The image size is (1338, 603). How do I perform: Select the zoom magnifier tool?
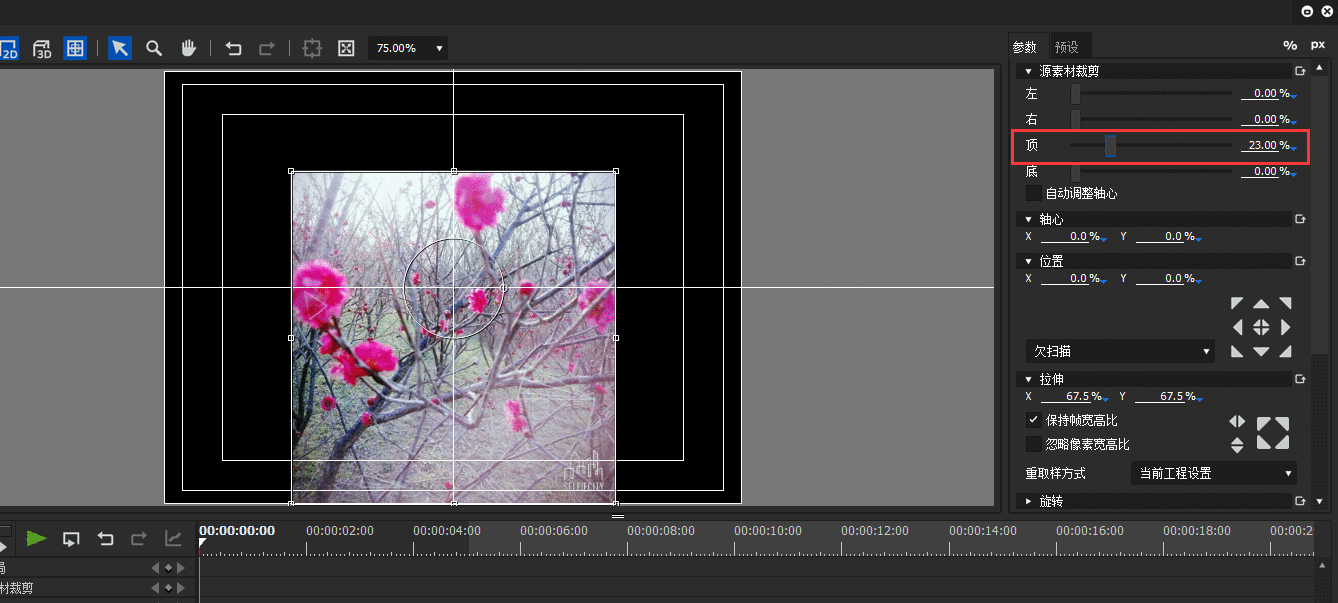click(154, 48)
